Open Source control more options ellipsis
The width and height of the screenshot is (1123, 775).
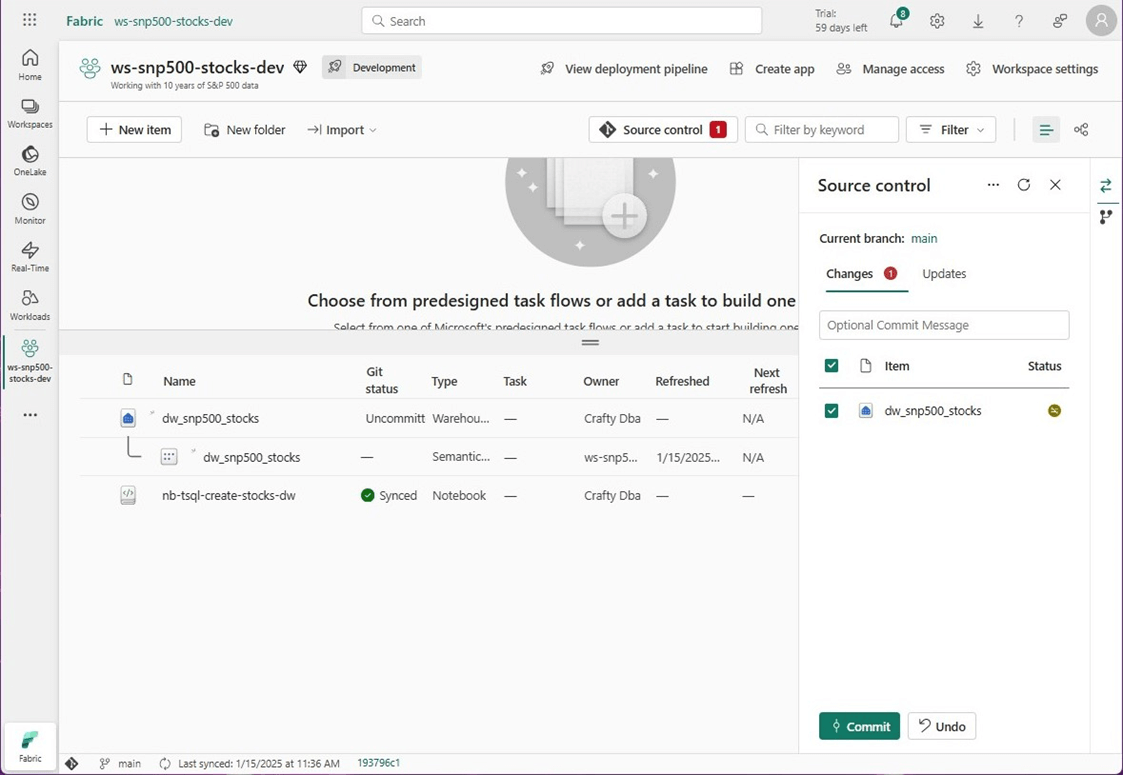[x=993, y=185]
